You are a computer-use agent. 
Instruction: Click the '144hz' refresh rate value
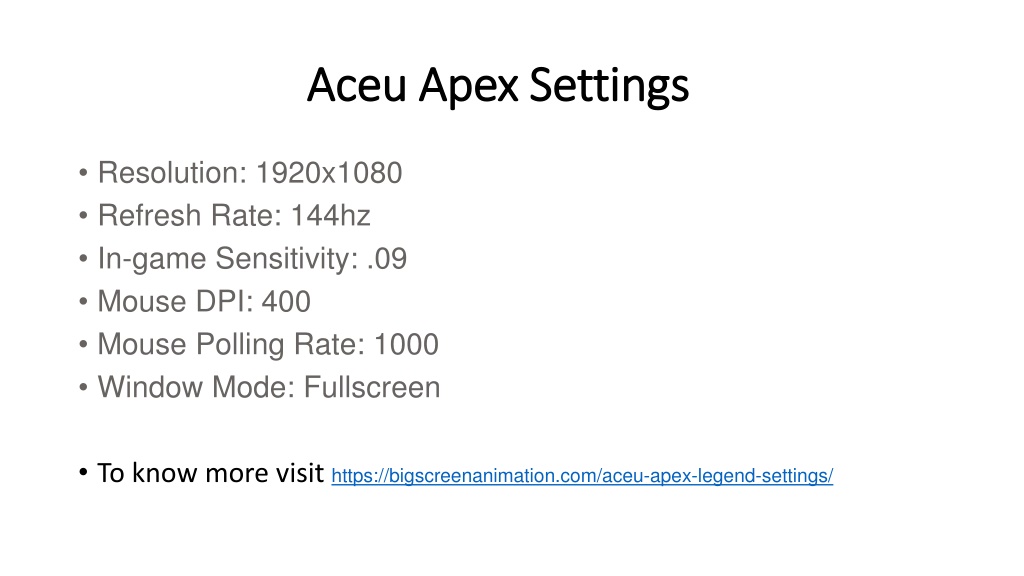coord(330,216)
